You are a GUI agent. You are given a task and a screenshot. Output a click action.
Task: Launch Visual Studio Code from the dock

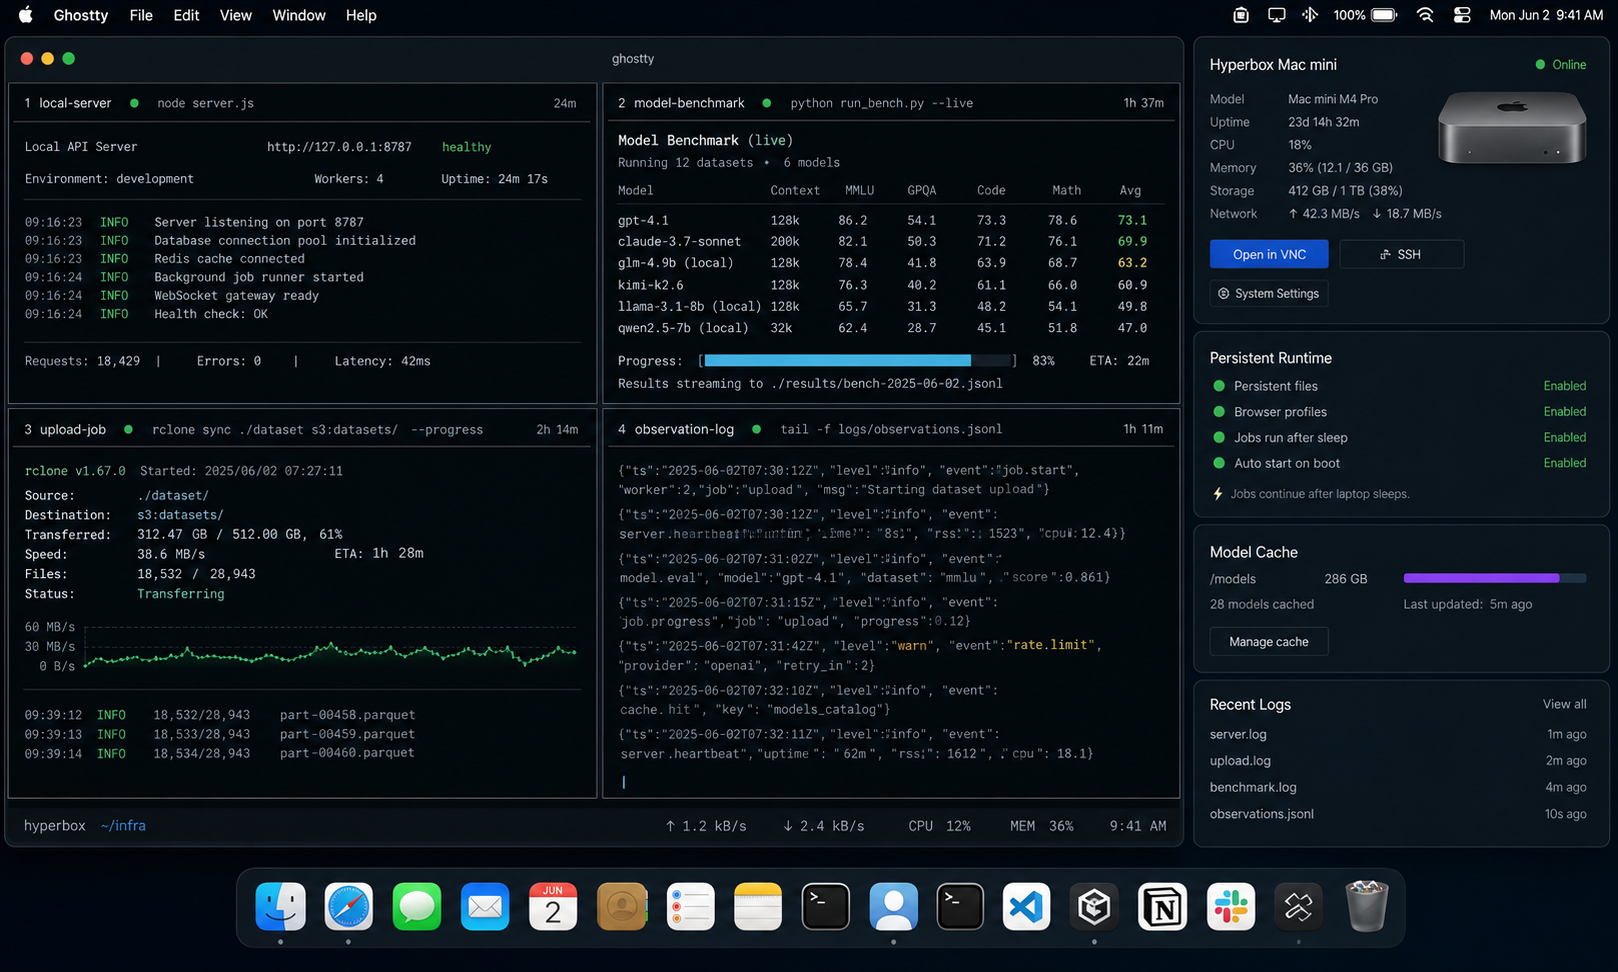click(x=1027, y=906)
